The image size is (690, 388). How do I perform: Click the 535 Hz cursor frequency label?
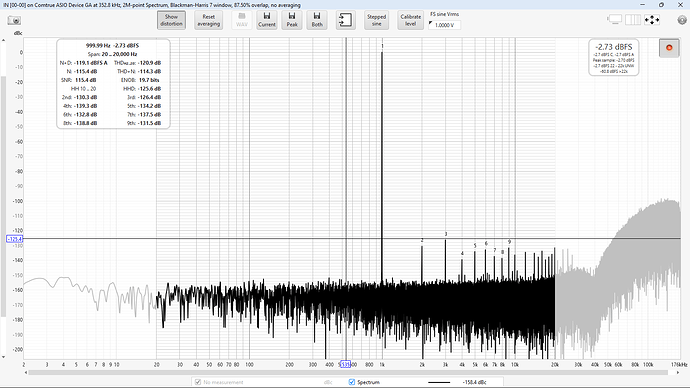(x=345, y=364)
